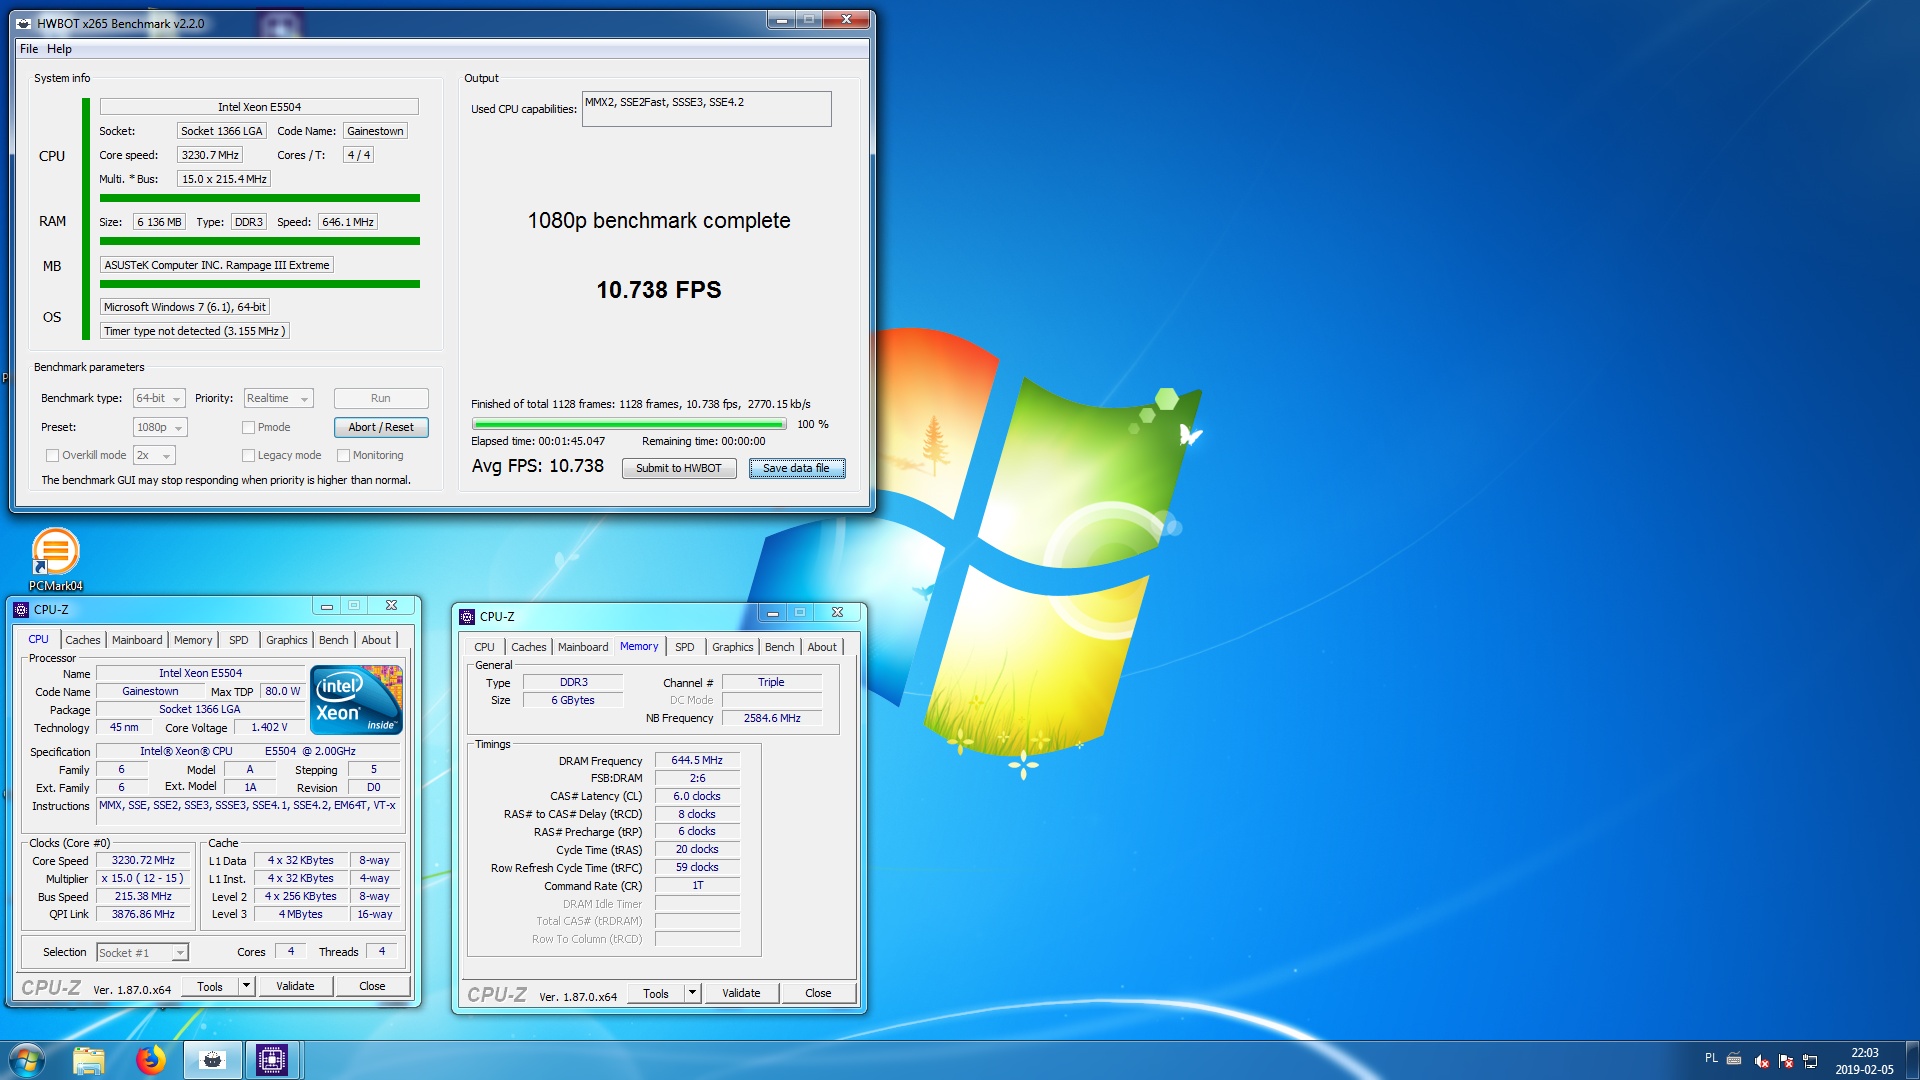Click Validate in left CPU-Z window
Image resolution: width=1920 pixels, height=1080 pixels.
(295, 986)
